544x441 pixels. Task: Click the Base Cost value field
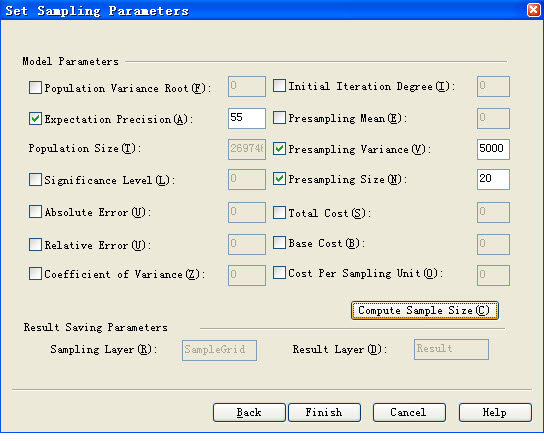pyautogui.click(x=493, y=244)
